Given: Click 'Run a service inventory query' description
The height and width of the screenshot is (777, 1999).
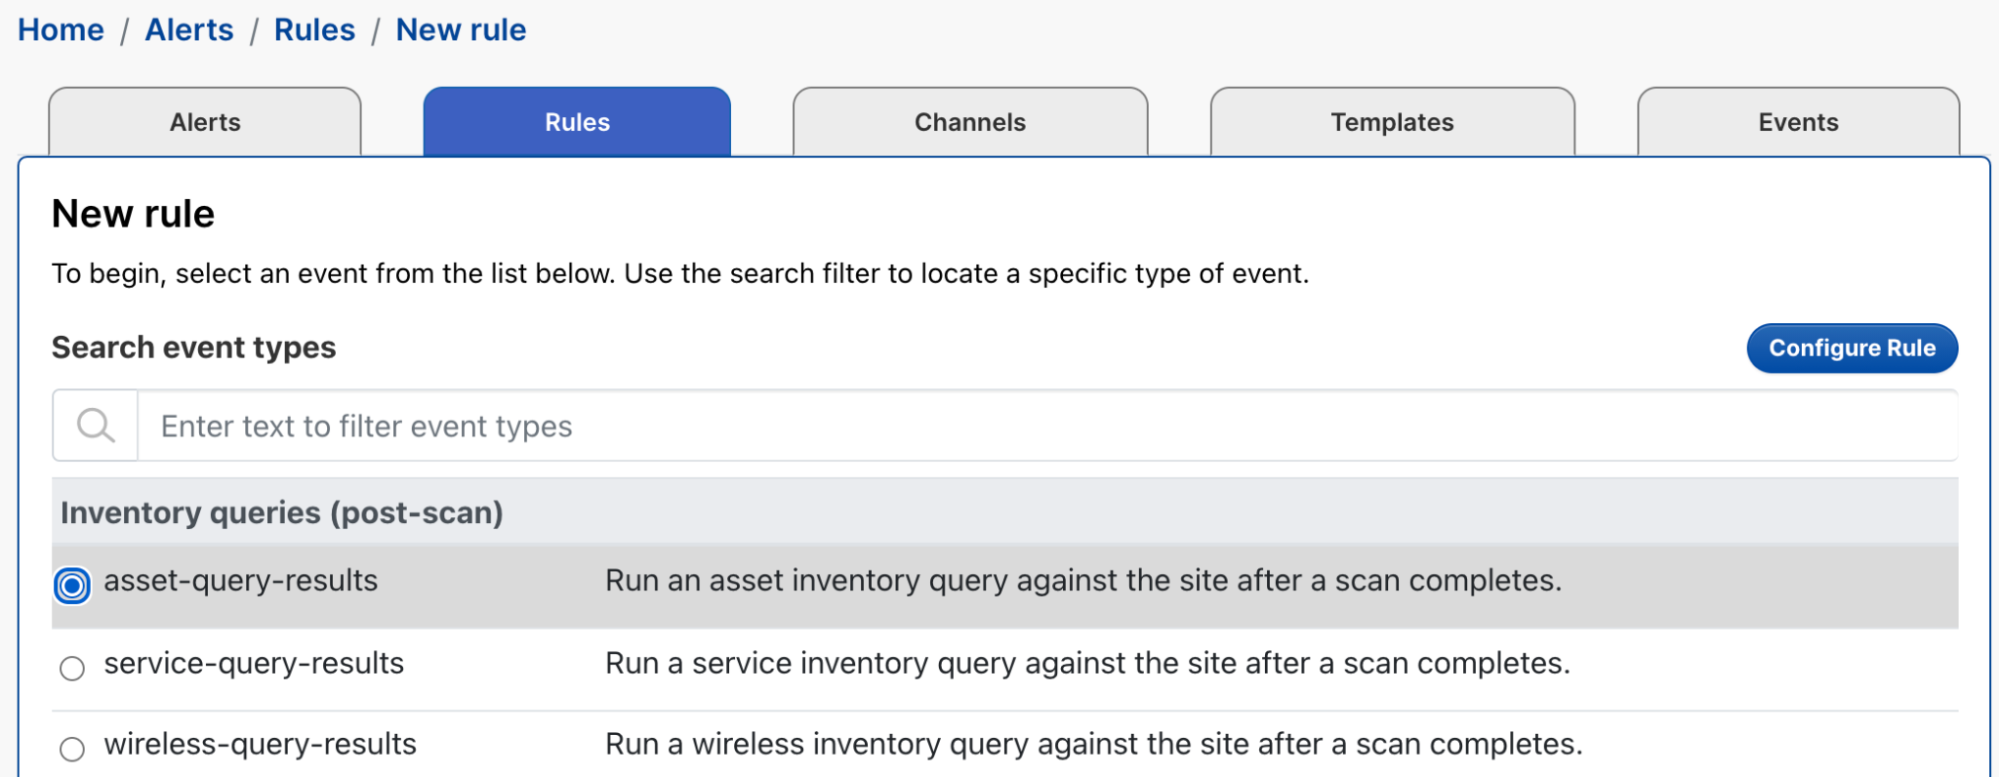Looking at the screenshot, I should coord(1088,664).
